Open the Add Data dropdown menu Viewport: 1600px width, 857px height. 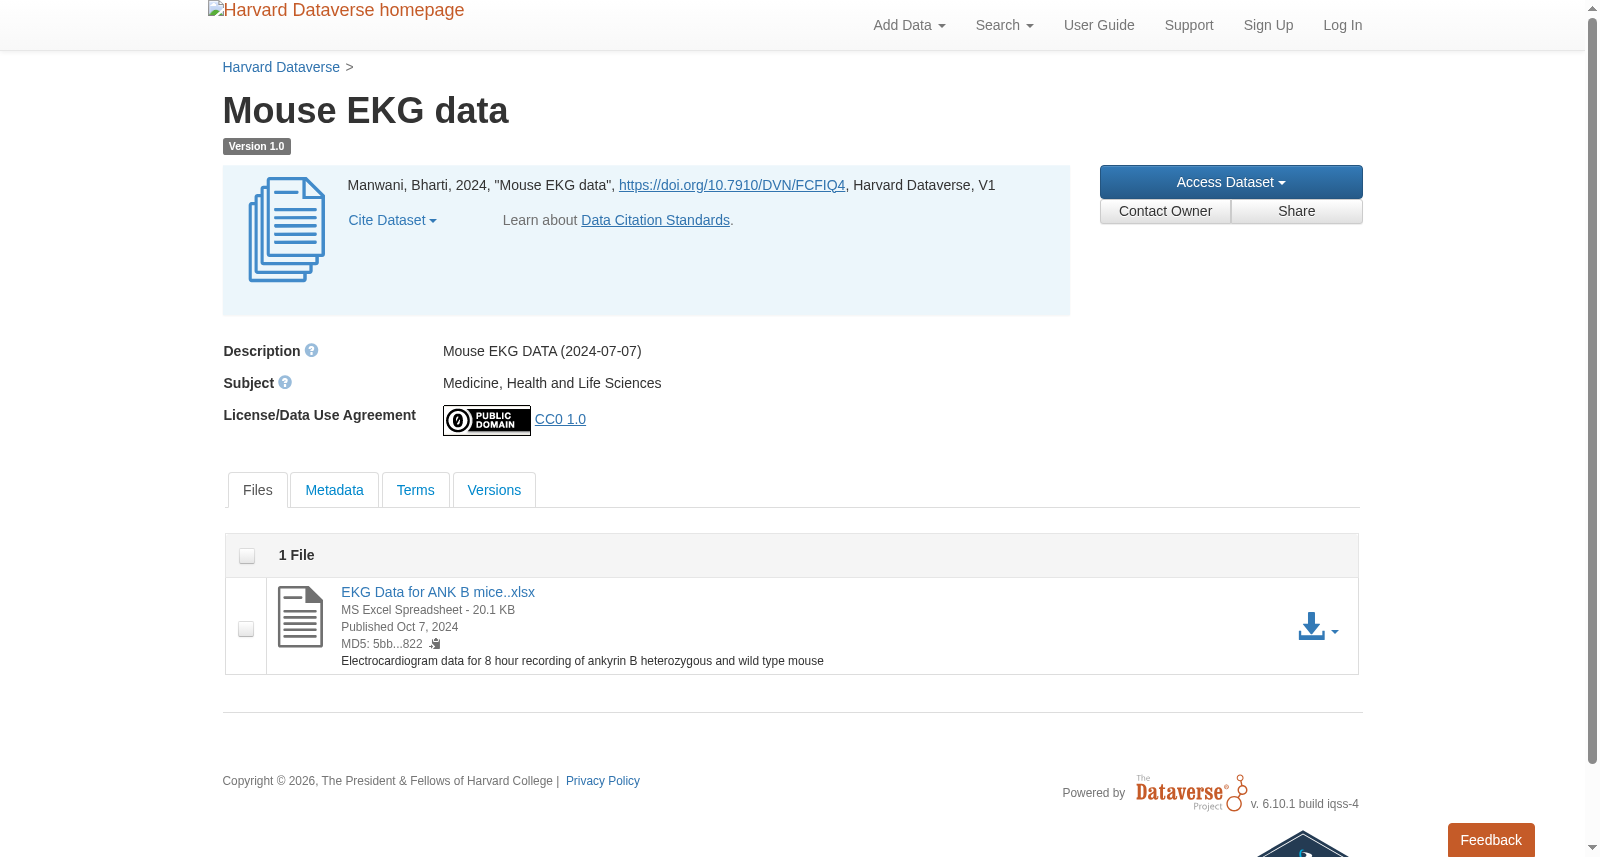[x=909, y=25]
